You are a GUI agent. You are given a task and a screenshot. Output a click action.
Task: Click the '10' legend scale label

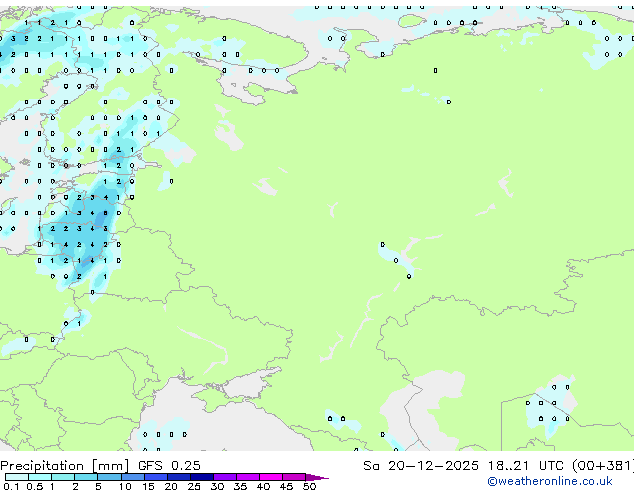tap(125, 486)
